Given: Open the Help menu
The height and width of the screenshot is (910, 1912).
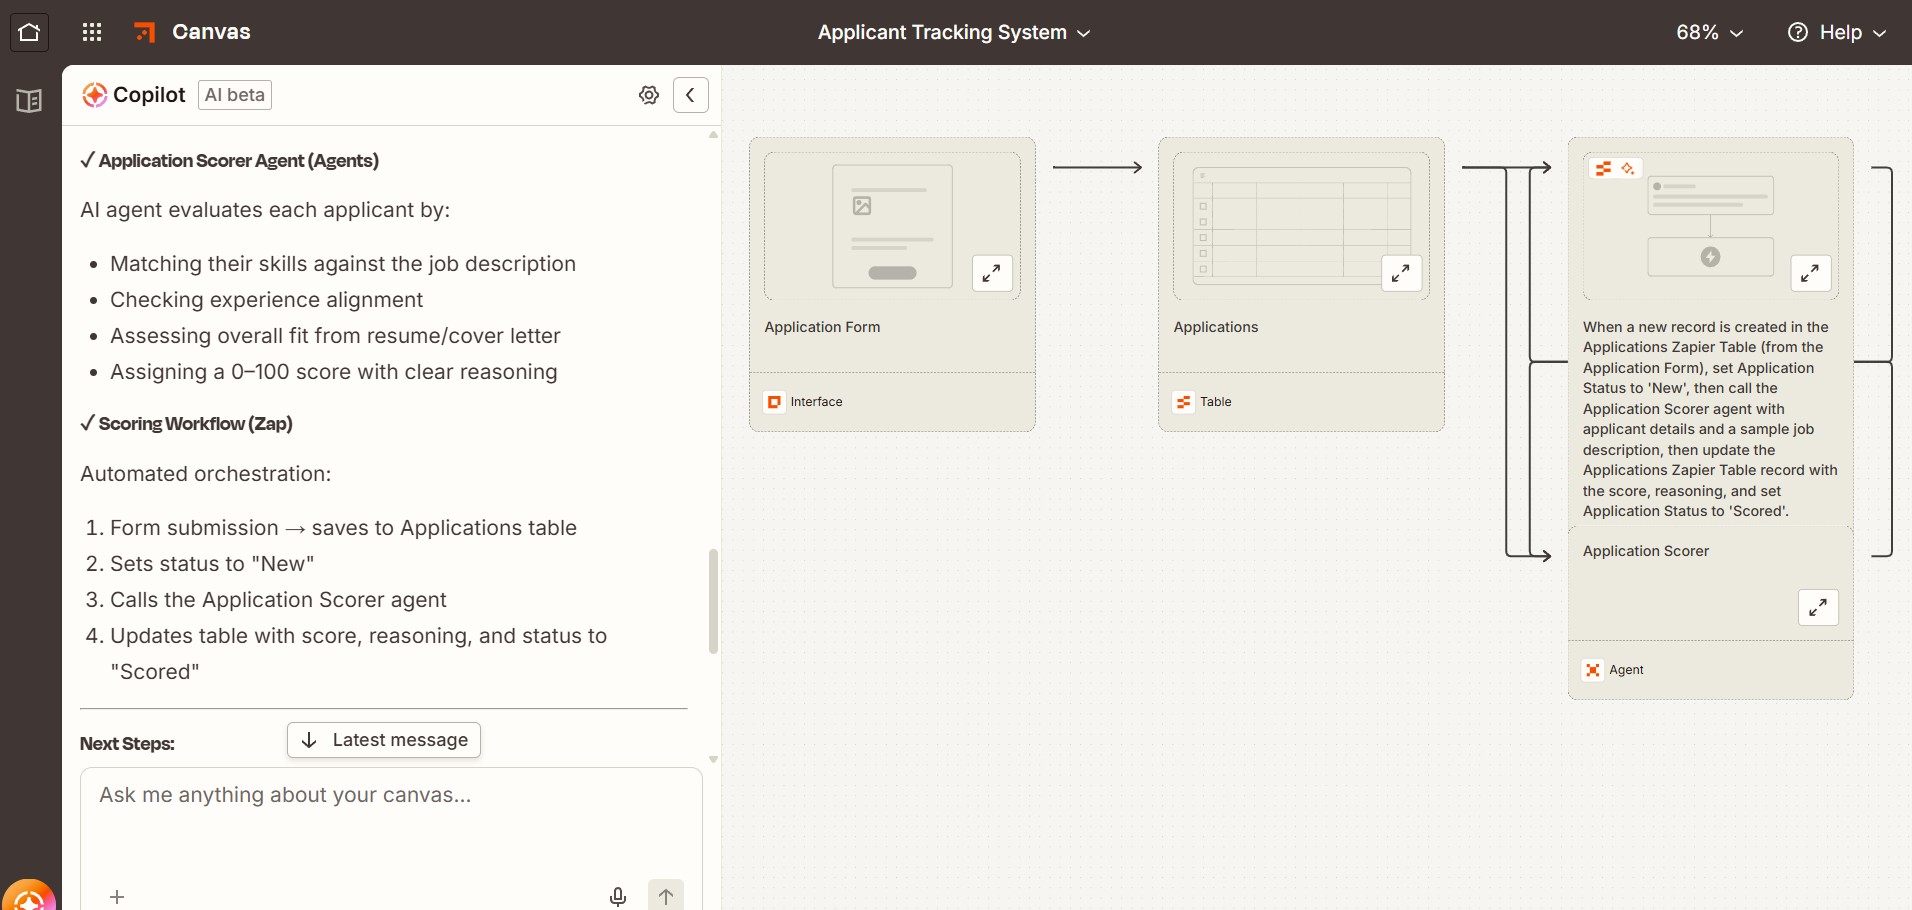Looking at the screenshot, I should (1838, 31).
